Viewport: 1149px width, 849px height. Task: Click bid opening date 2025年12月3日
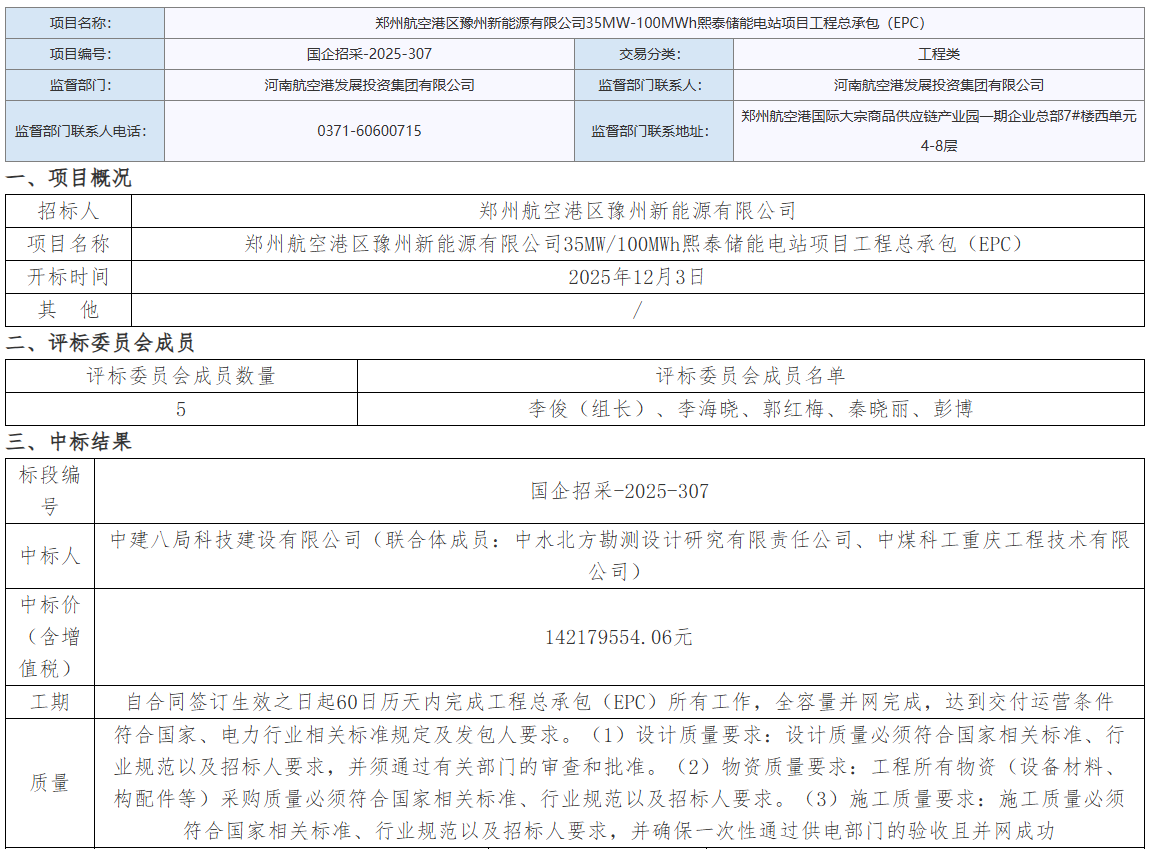(x=637, y=277)
